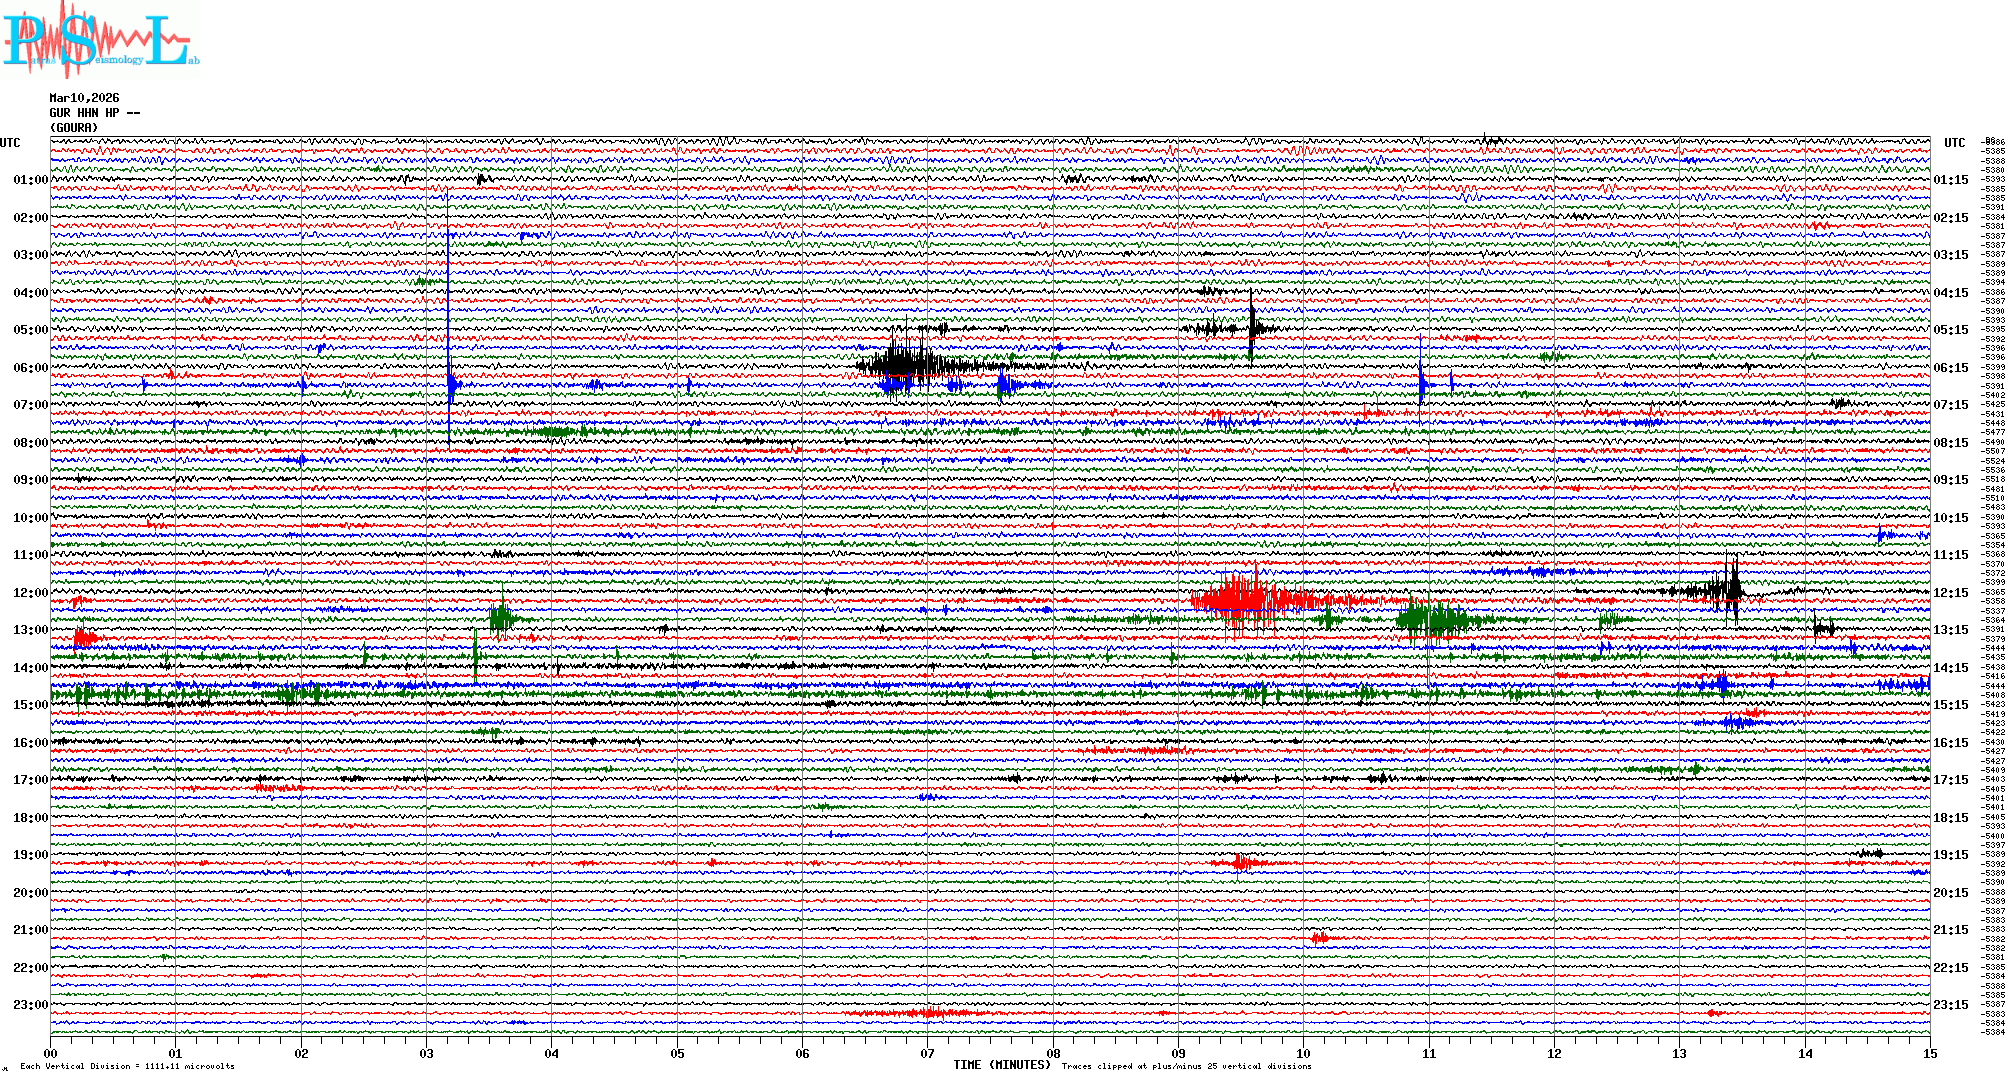Image resolution: width=2010 pixels, height=1080 pixels.
Task: Click the right UTC axis label
Action: point(1954,143)
